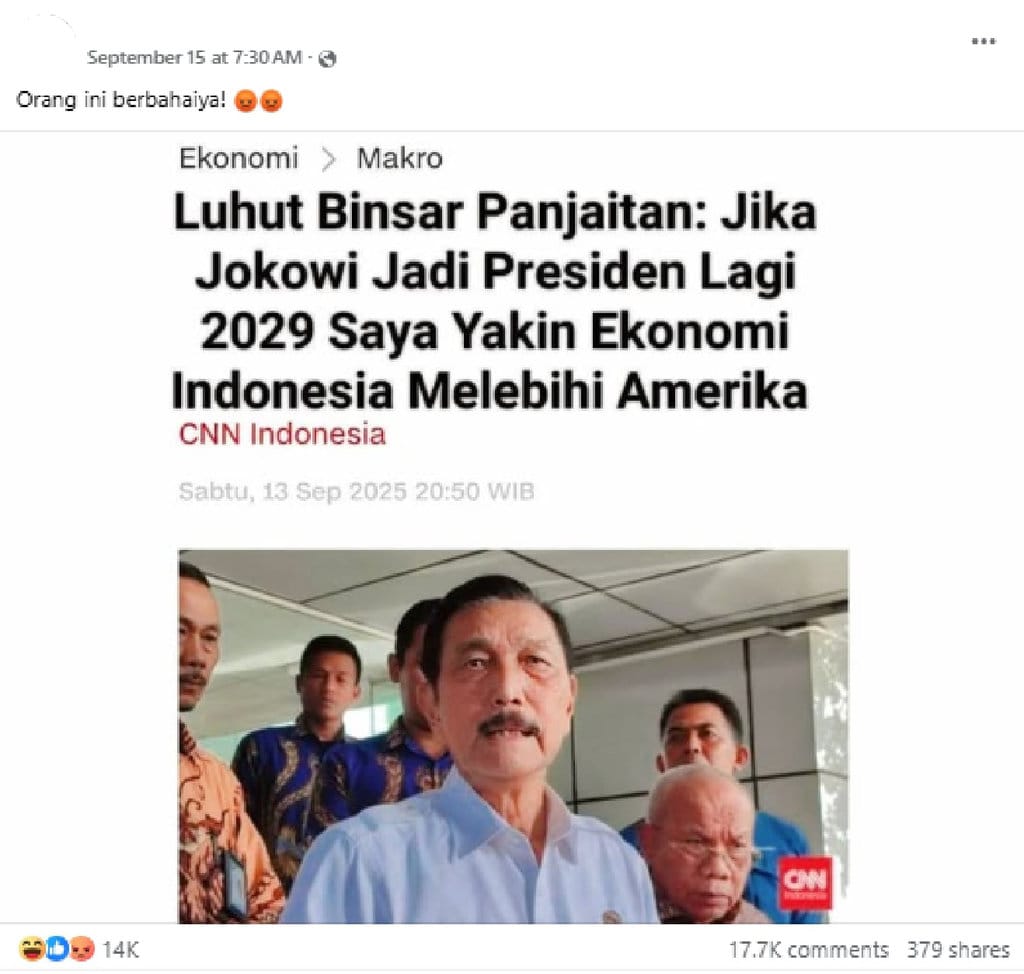Click the first angry emoji in caption

[x=246, y=101]
